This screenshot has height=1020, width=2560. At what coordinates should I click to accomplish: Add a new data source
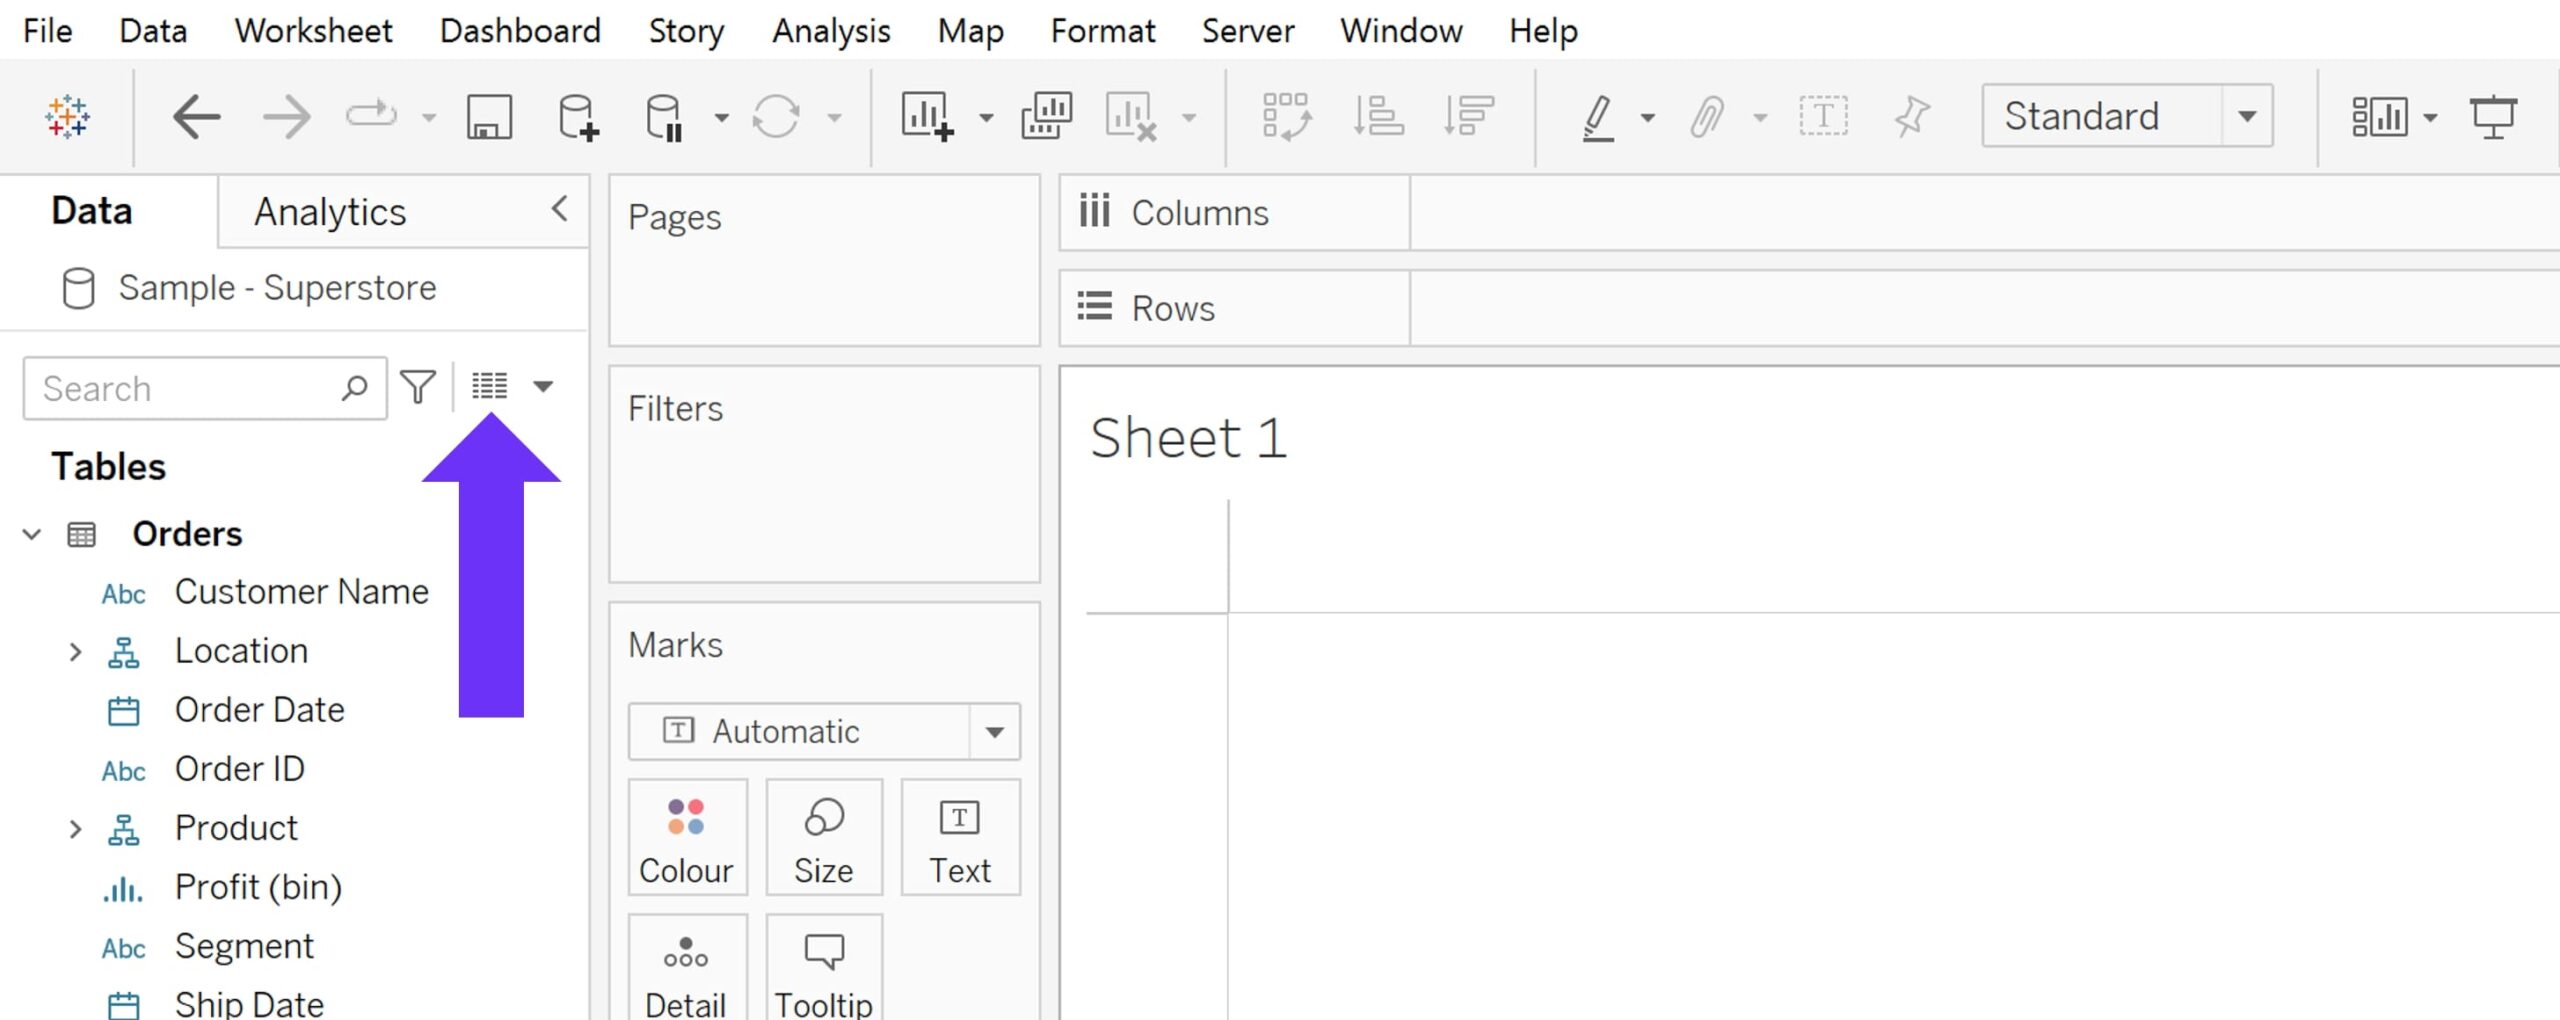(577, 117)
